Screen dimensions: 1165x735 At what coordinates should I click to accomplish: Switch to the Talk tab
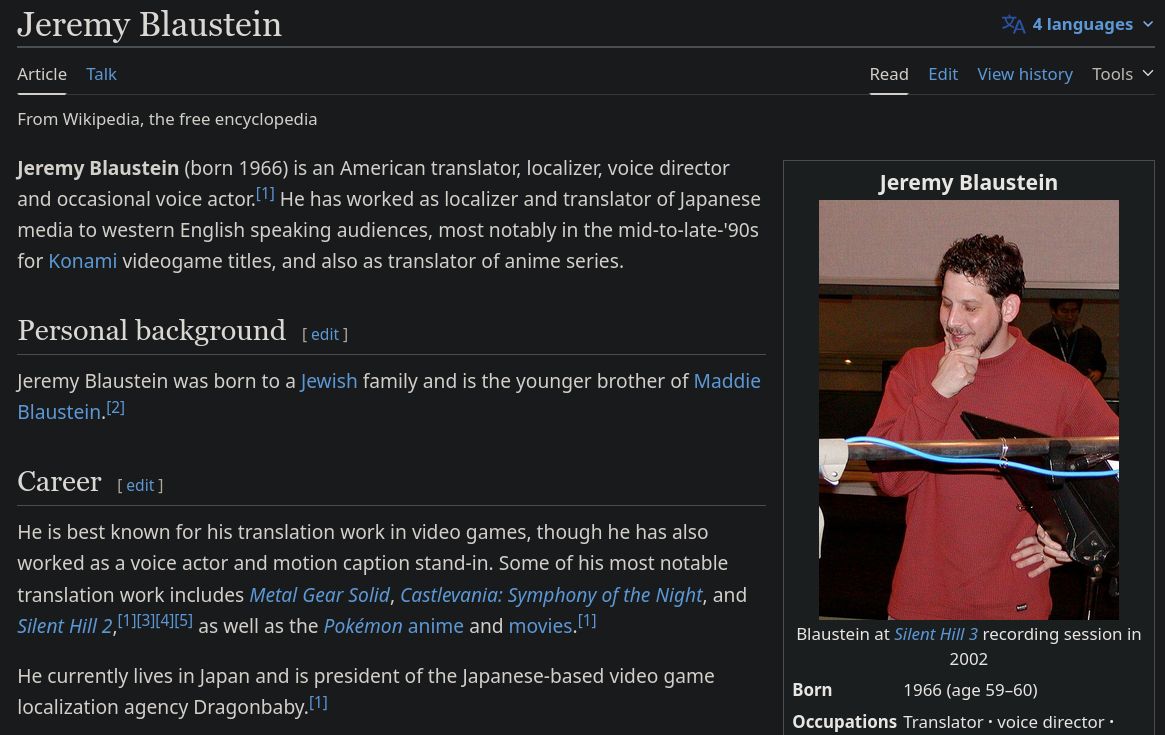(x=101, y=74)
